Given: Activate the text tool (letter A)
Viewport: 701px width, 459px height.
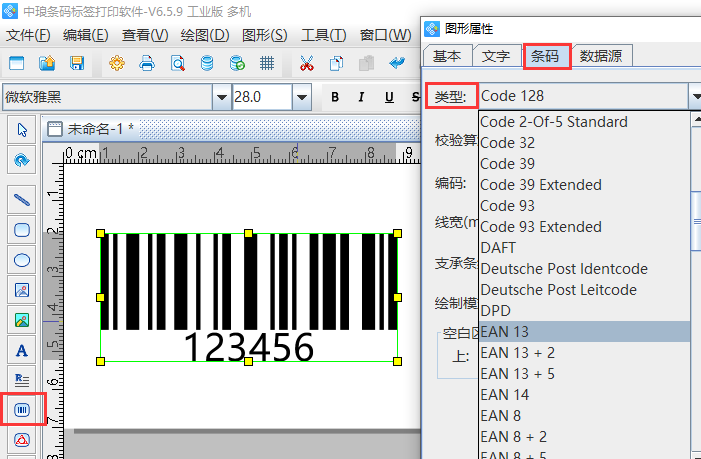Looking at the screenshot, I should click(22, 351).
